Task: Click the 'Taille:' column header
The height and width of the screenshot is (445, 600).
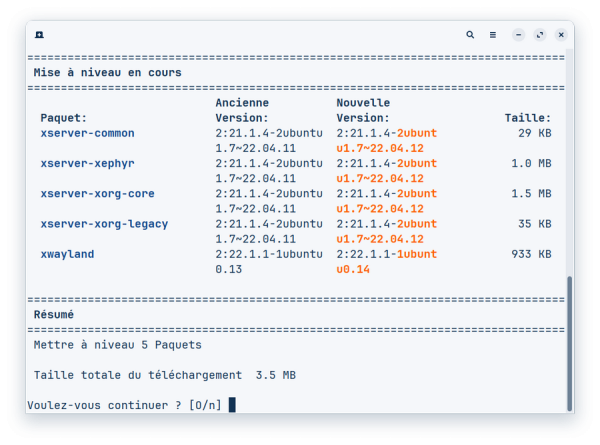Action: pos(527,118)
